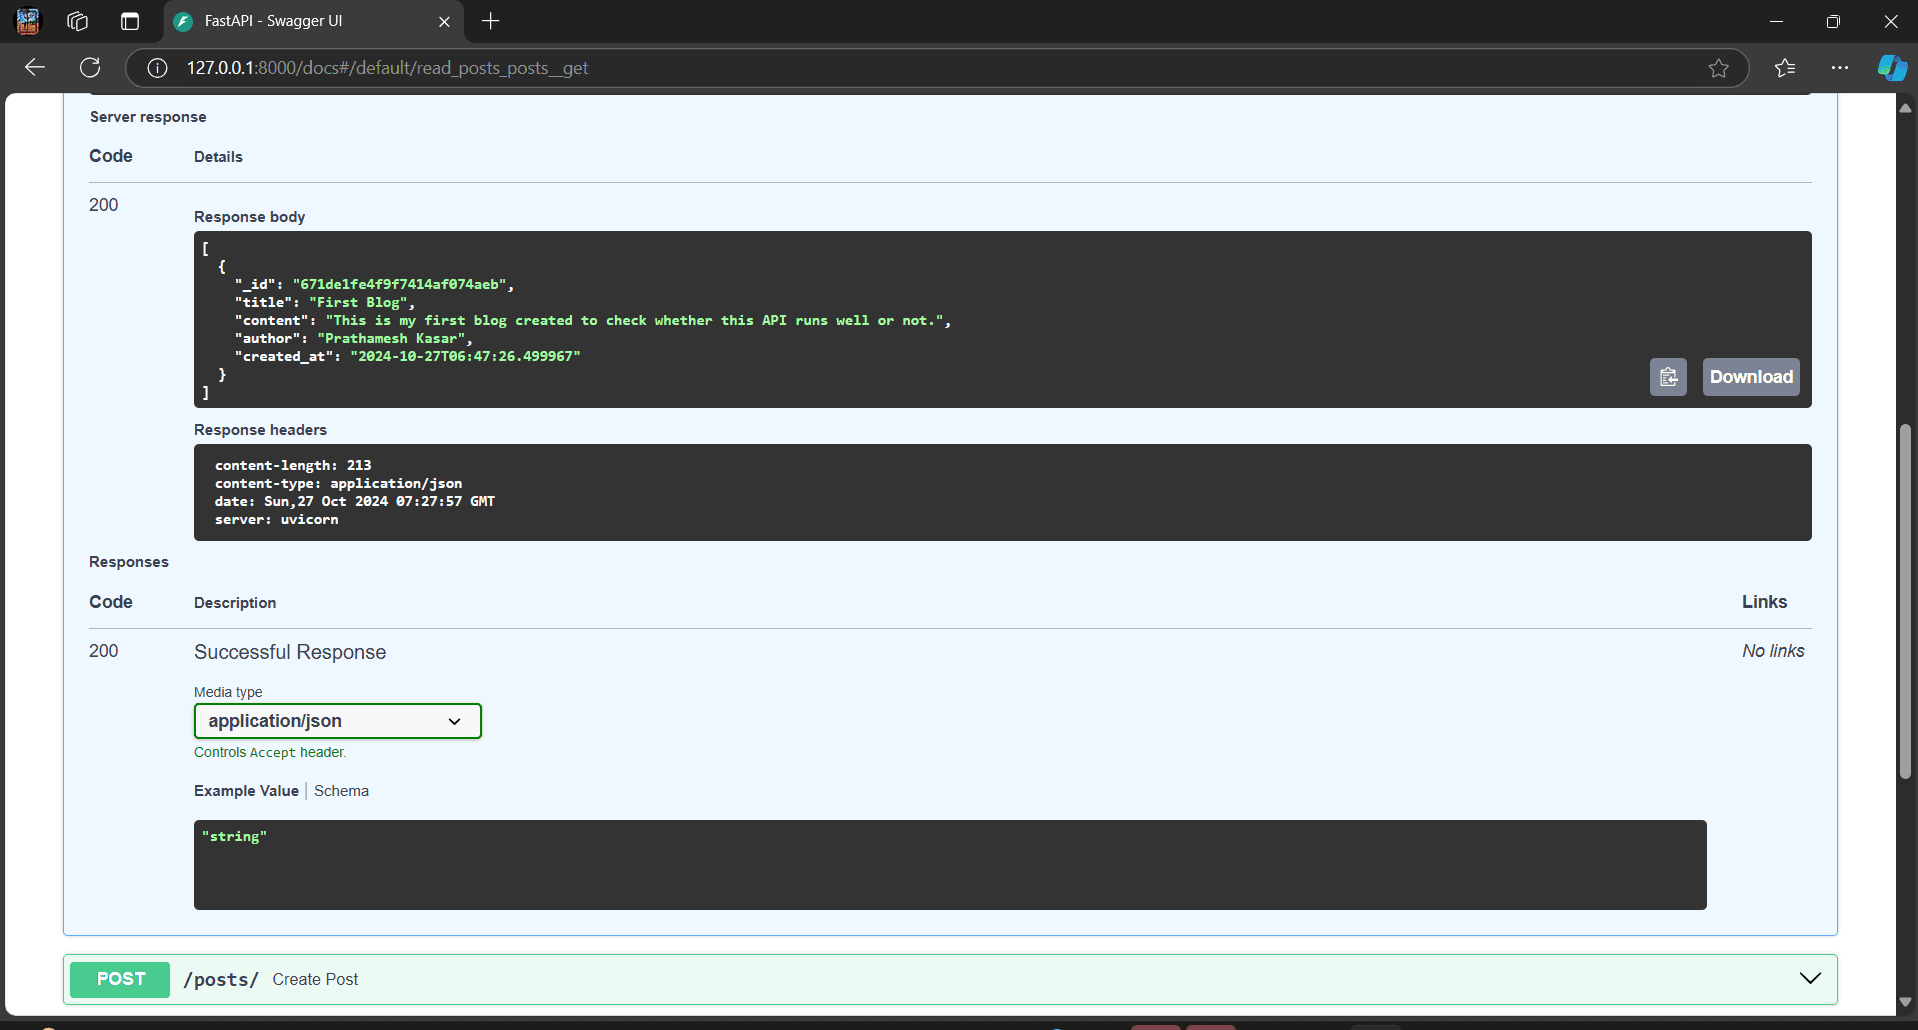Viewport: 1918px width, 1030px height.
Task: Open the Copilot sidebar icon
Action: pyautogui.click(x=1891, y=68)
